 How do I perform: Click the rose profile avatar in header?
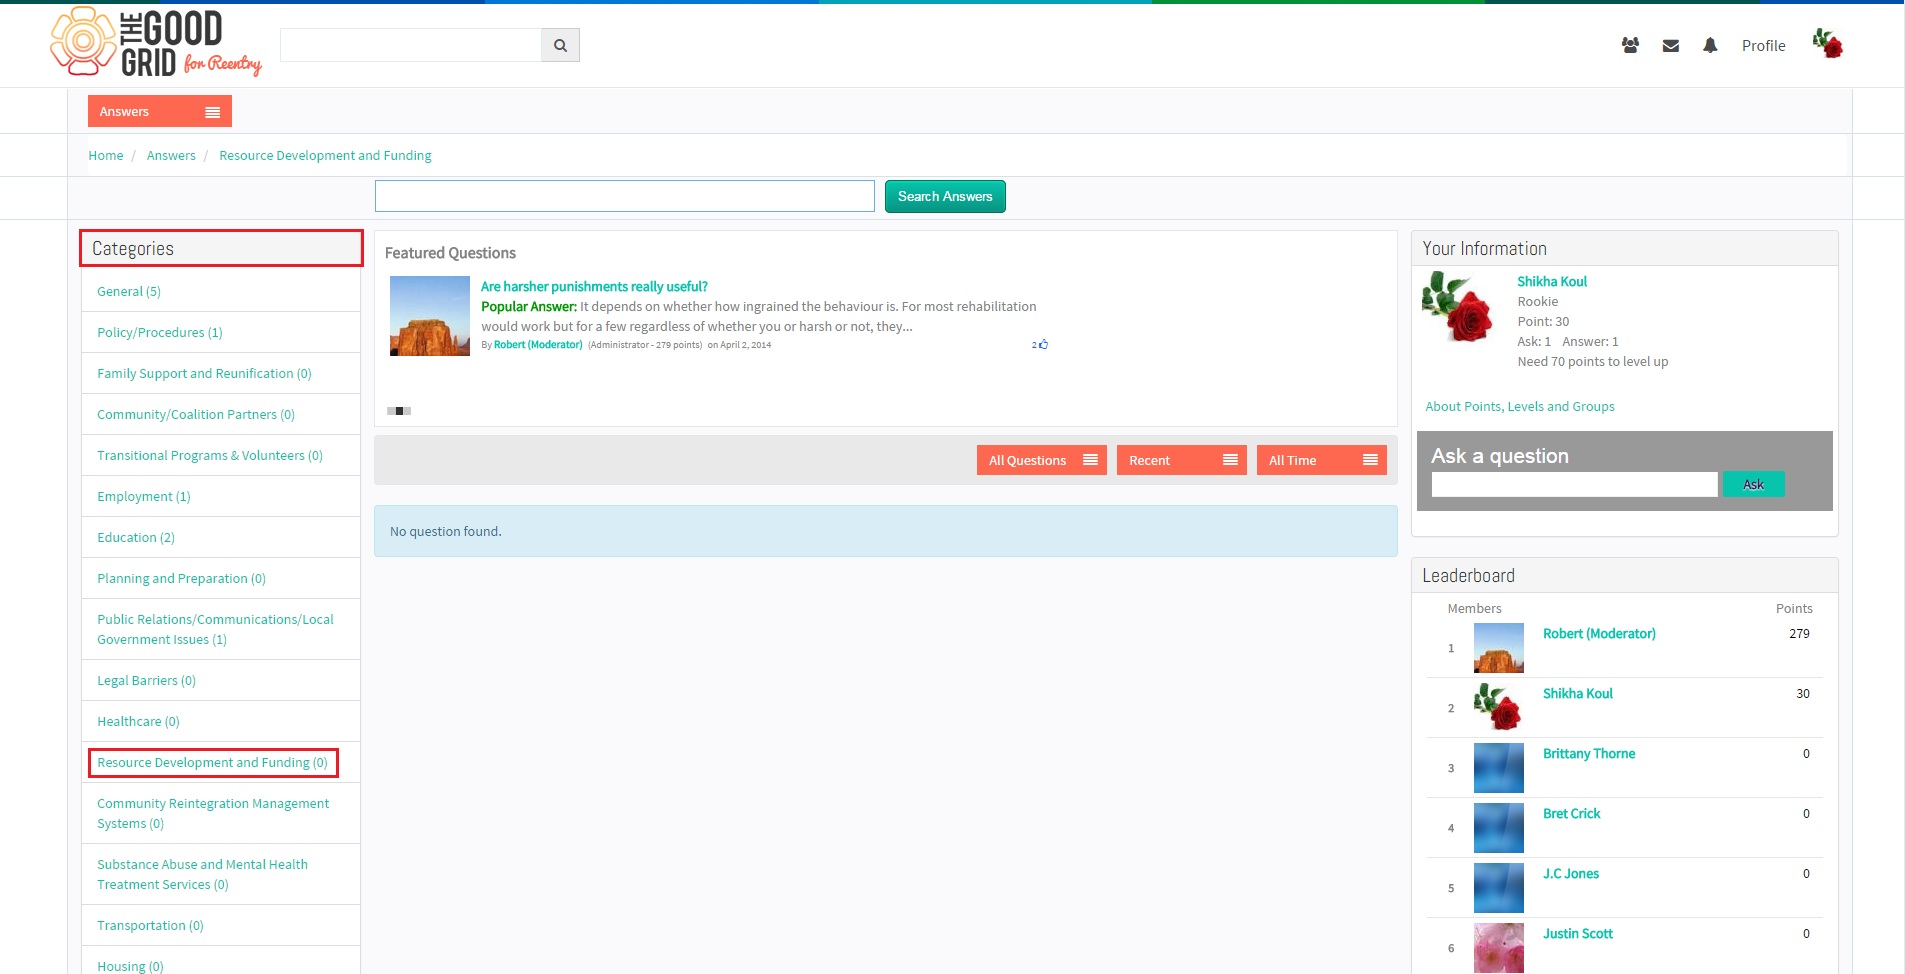1828,43
